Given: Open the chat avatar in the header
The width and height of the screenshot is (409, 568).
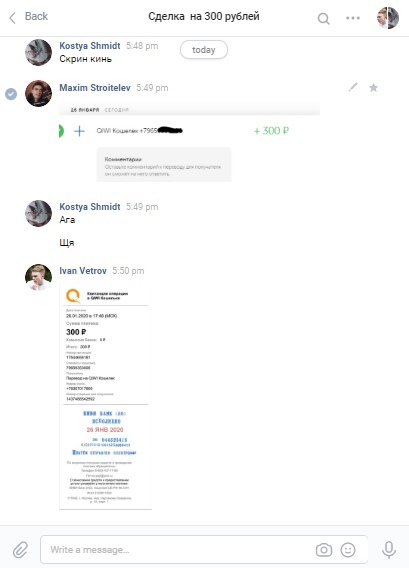Looking at the screenshot, I should point(388,18).
